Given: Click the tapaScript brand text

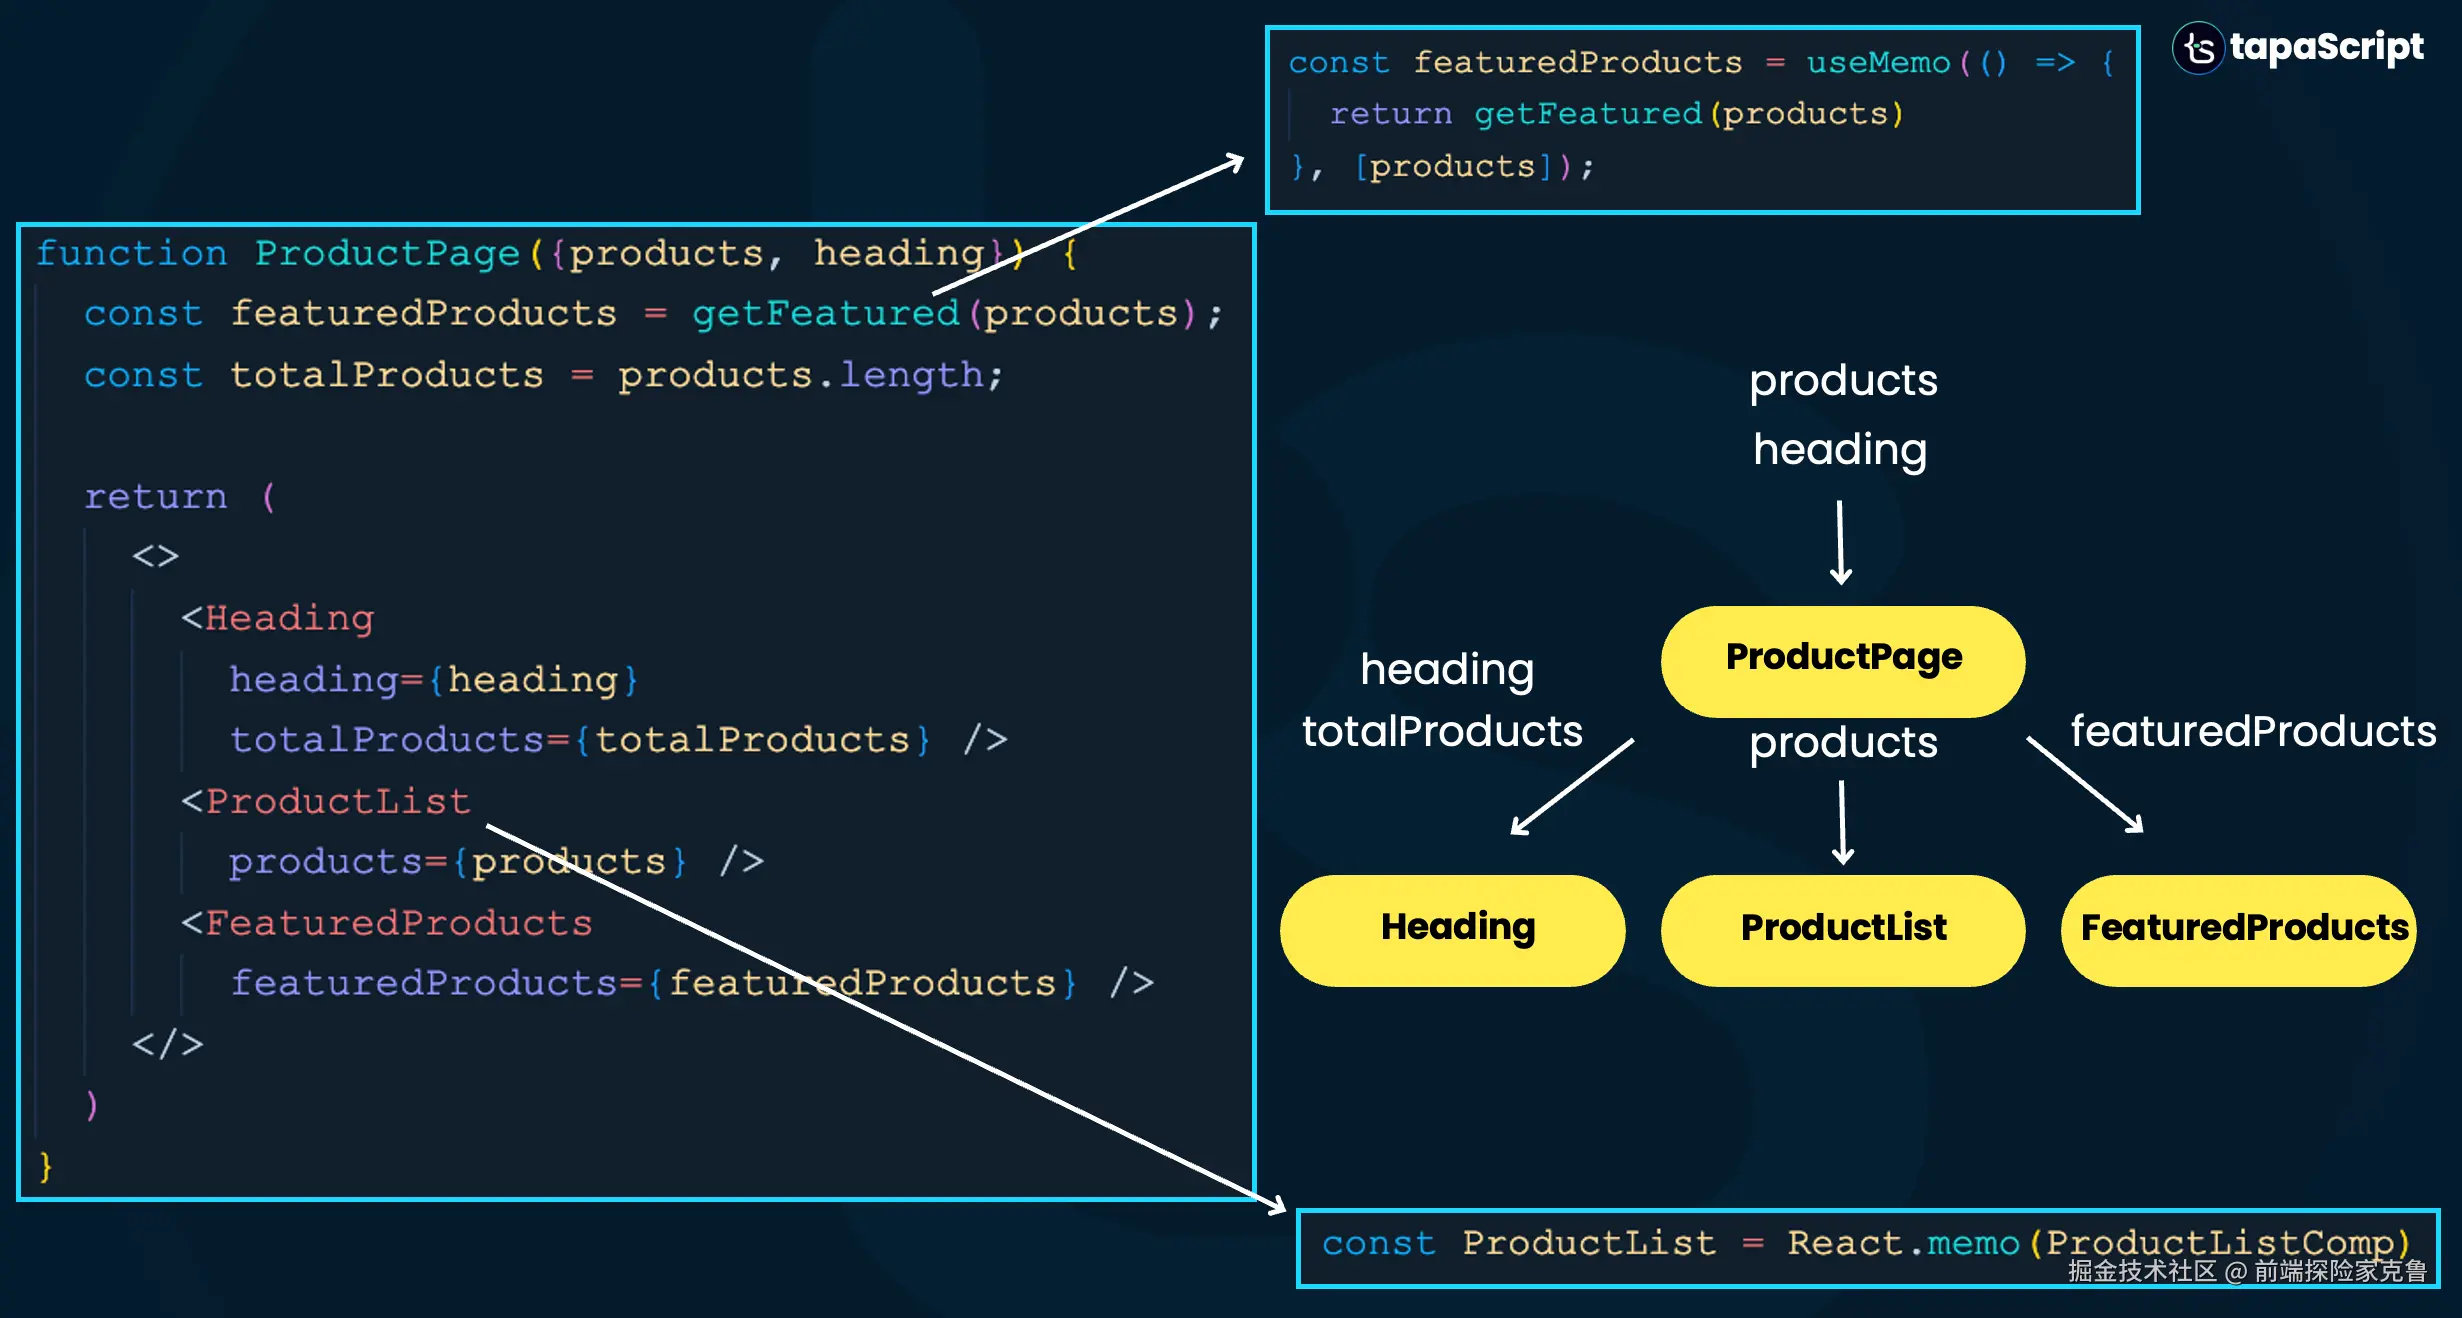Looking at the screenshot, I should 2326,47.
